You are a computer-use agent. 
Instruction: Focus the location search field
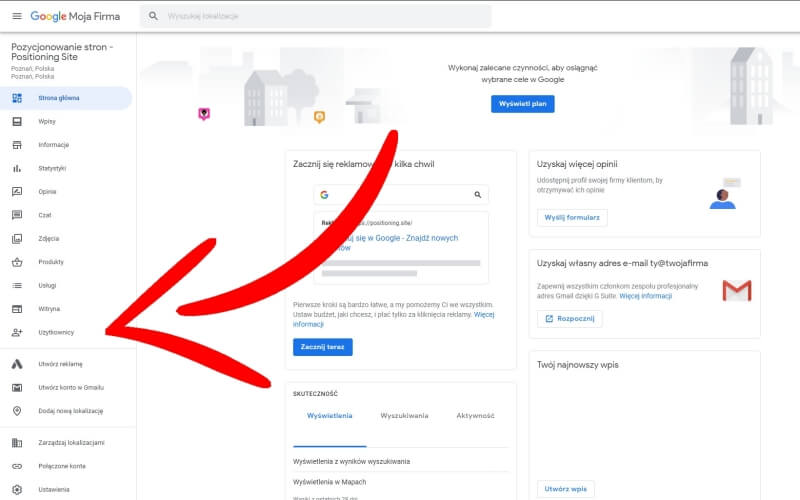(x=316, y=16)
